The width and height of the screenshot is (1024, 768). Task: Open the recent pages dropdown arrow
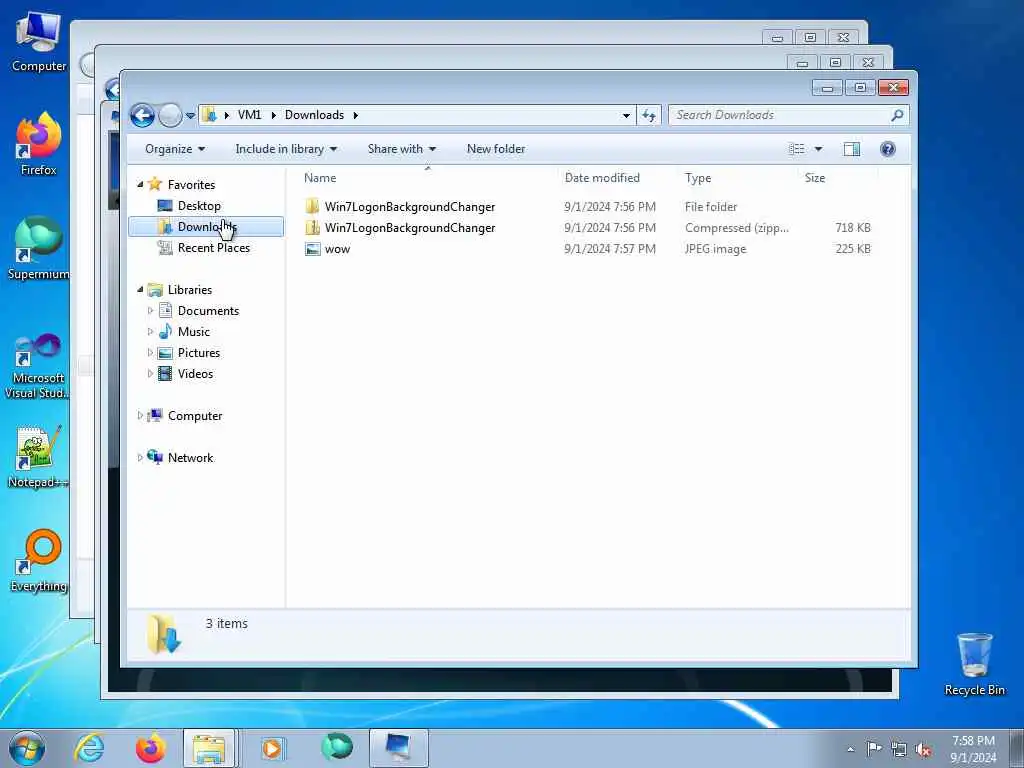(190, 116)
